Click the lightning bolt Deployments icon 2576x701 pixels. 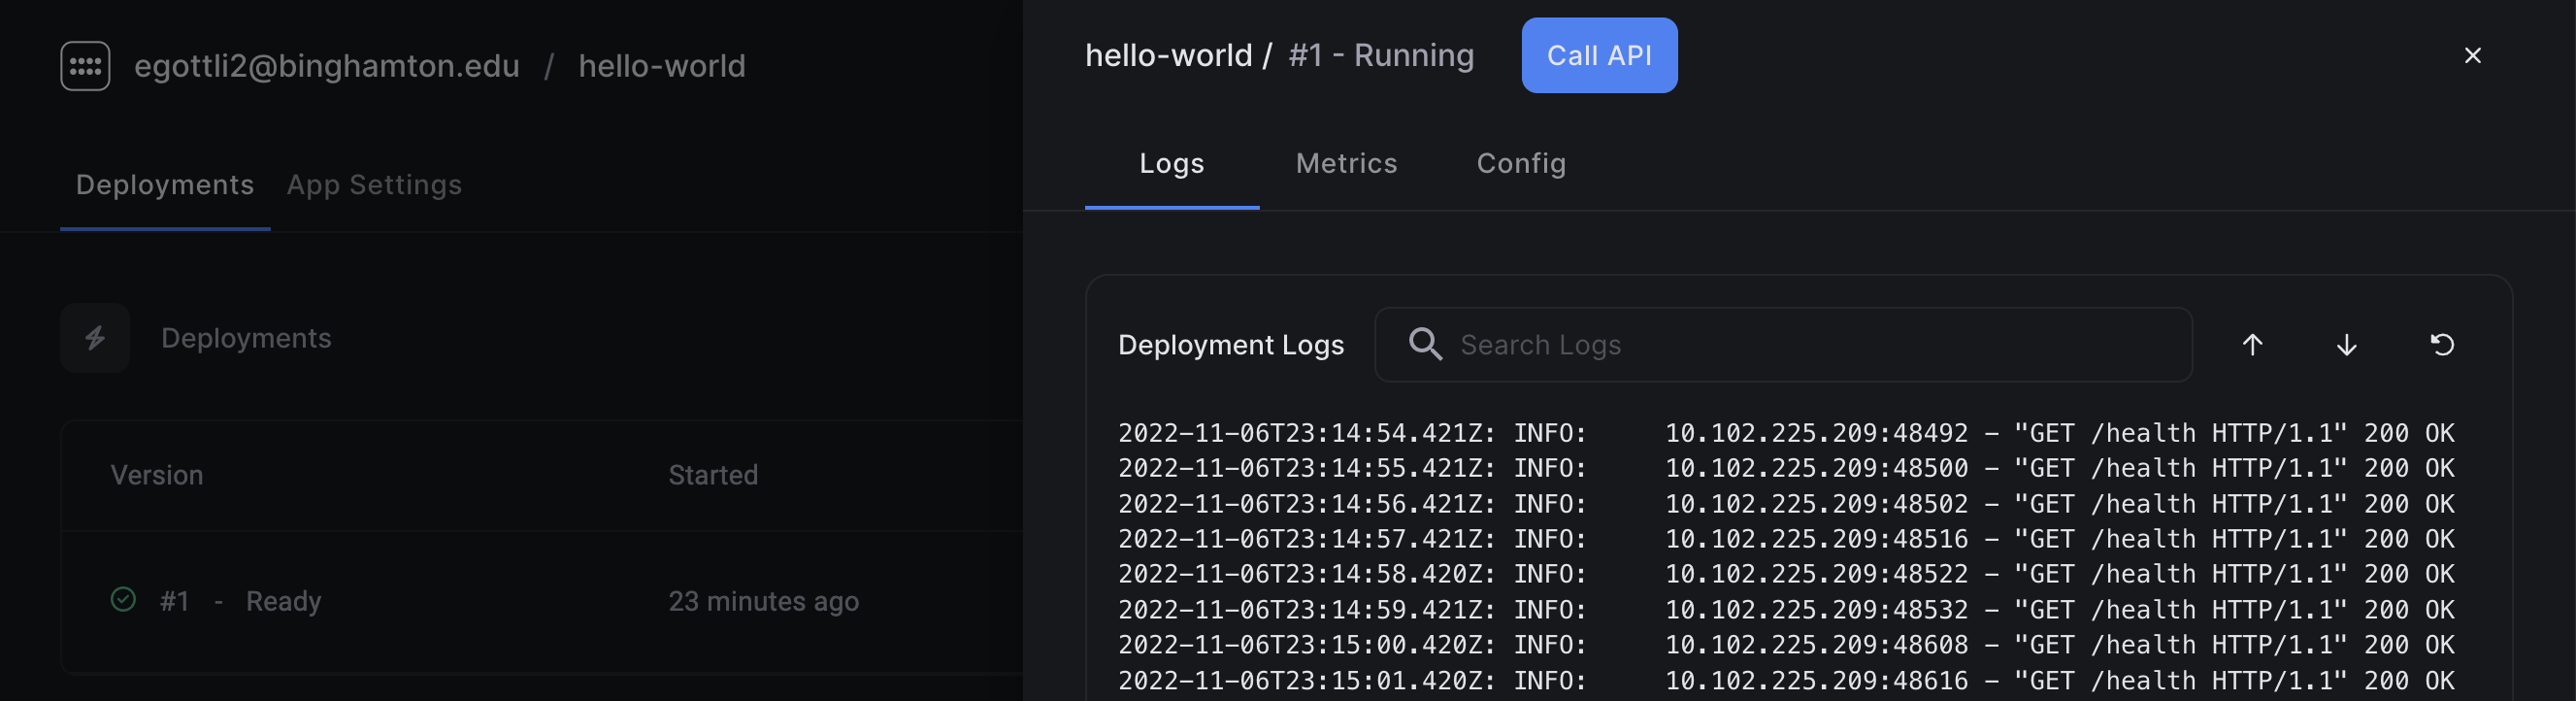[x=95, y=338]
